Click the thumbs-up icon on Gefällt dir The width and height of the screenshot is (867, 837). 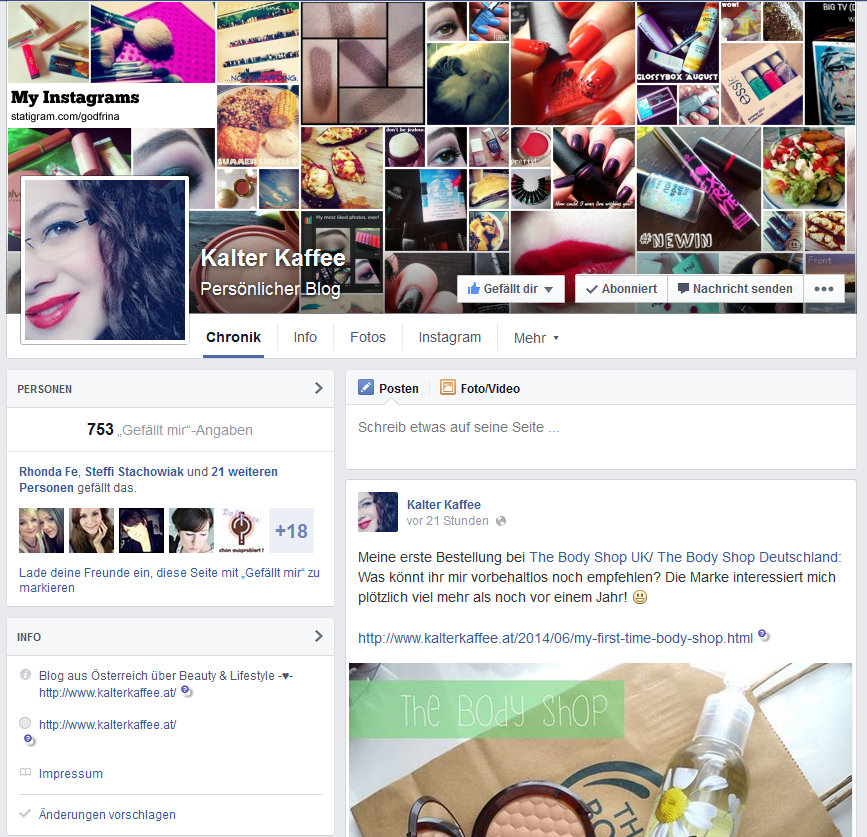tap(473, 289)
